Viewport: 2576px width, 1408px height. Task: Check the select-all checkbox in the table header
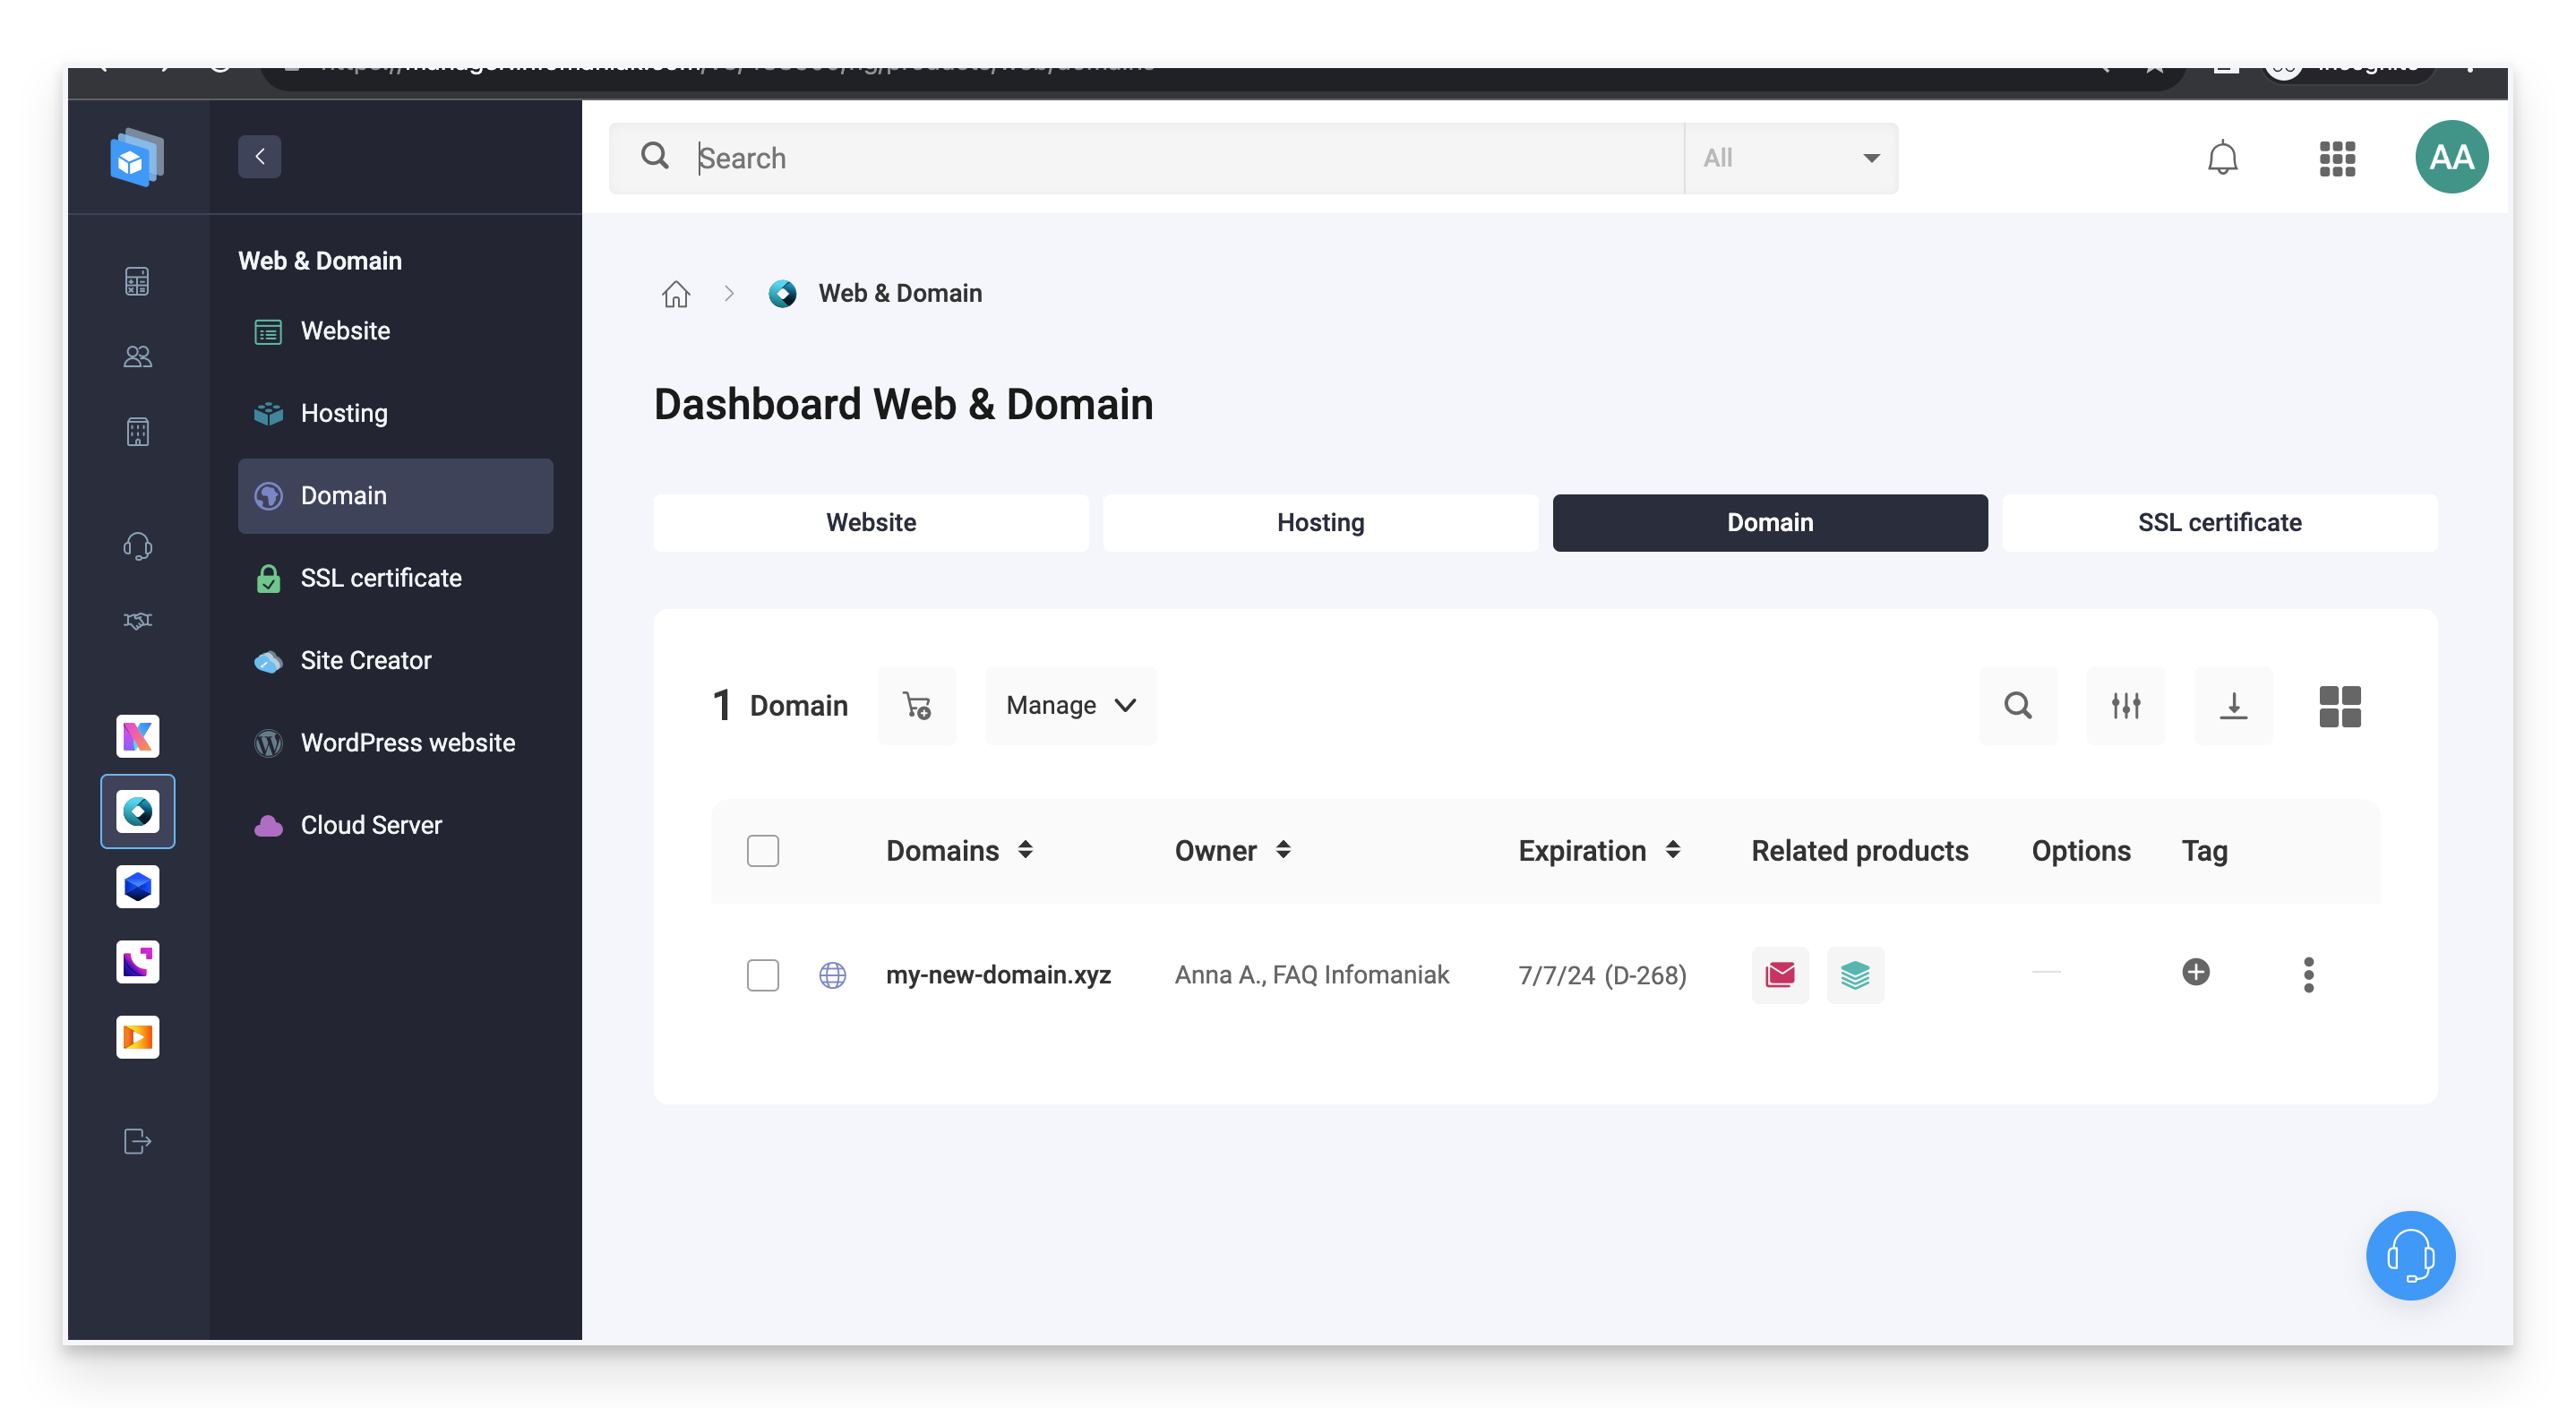(763, 850)
